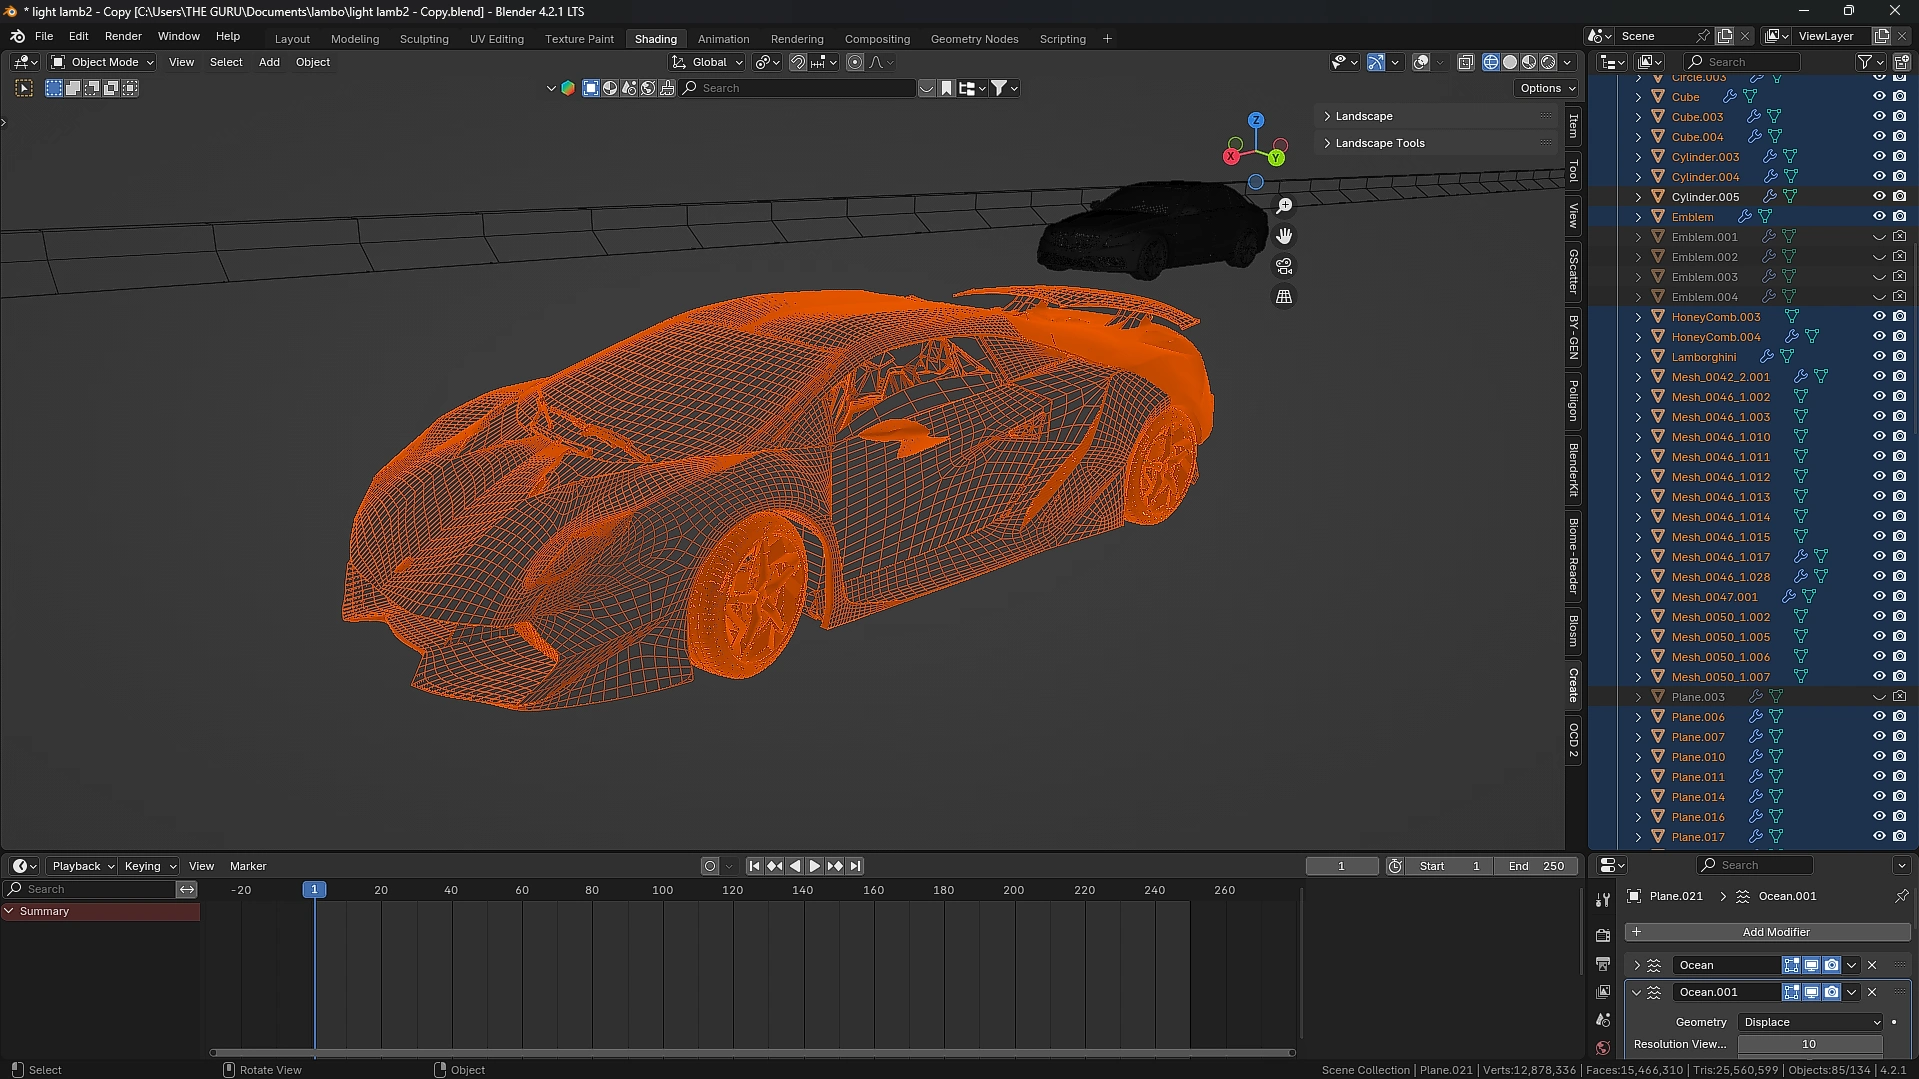Click the Resolution Viewport value slider
Image resolution: width=1919 pixels, height=1079 pixels.
tap(1809, 1044)
